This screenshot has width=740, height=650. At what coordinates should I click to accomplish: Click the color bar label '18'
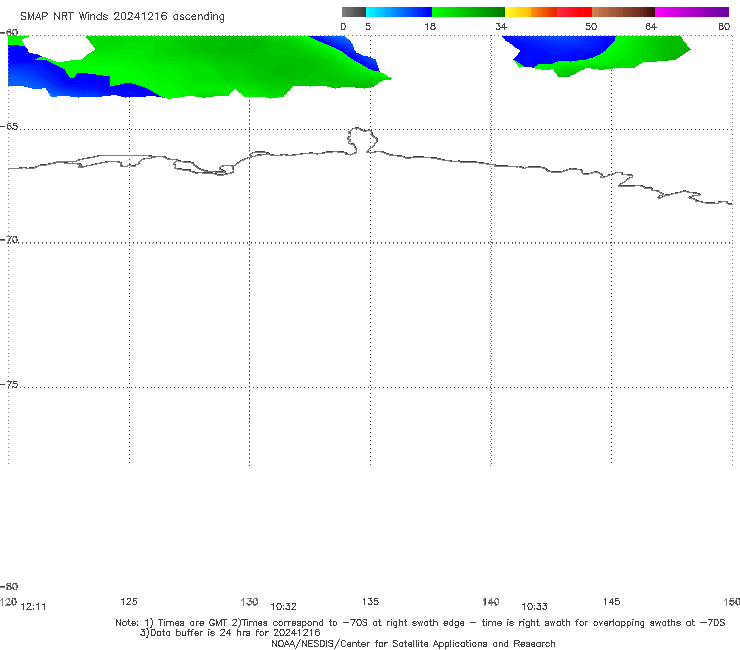click(x=430, y=26)
